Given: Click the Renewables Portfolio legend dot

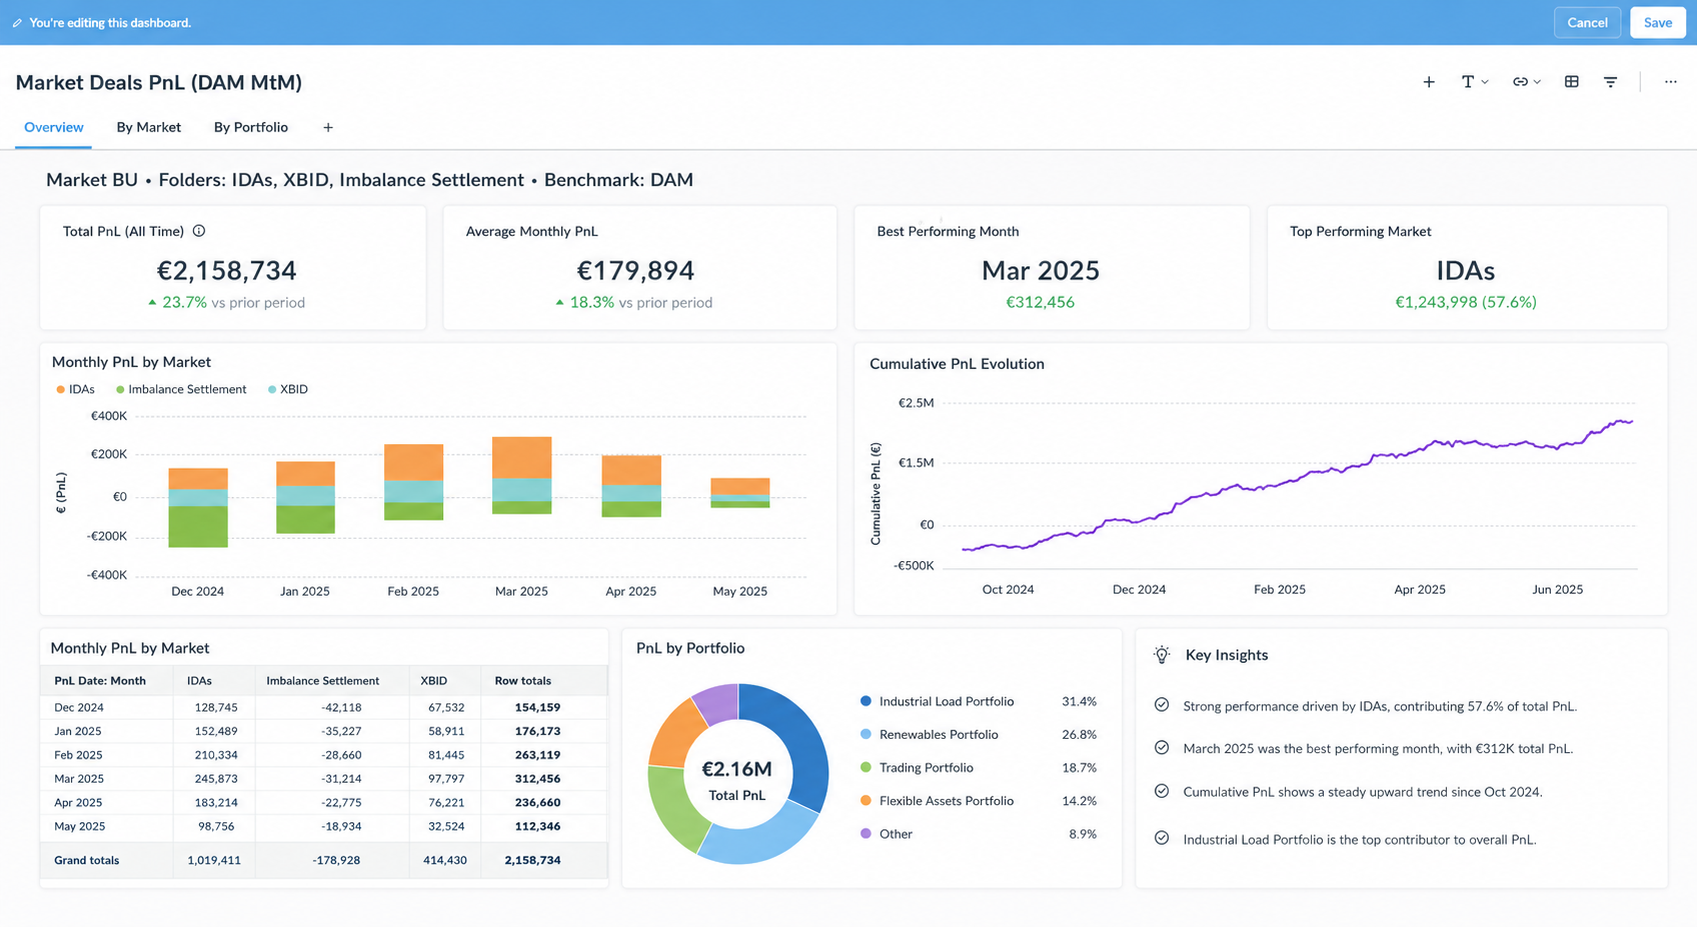Looking at the screenshot, I should tap(866, 734).
